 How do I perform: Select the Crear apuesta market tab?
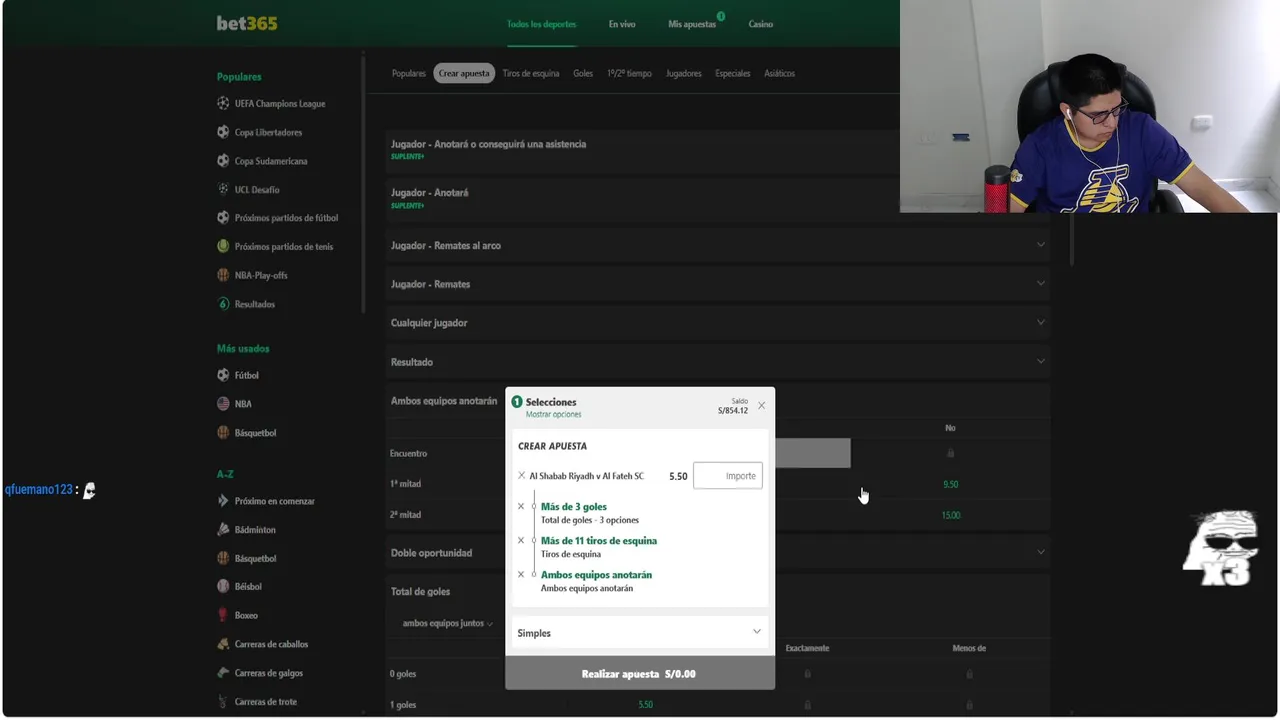[x=464, y=73]
